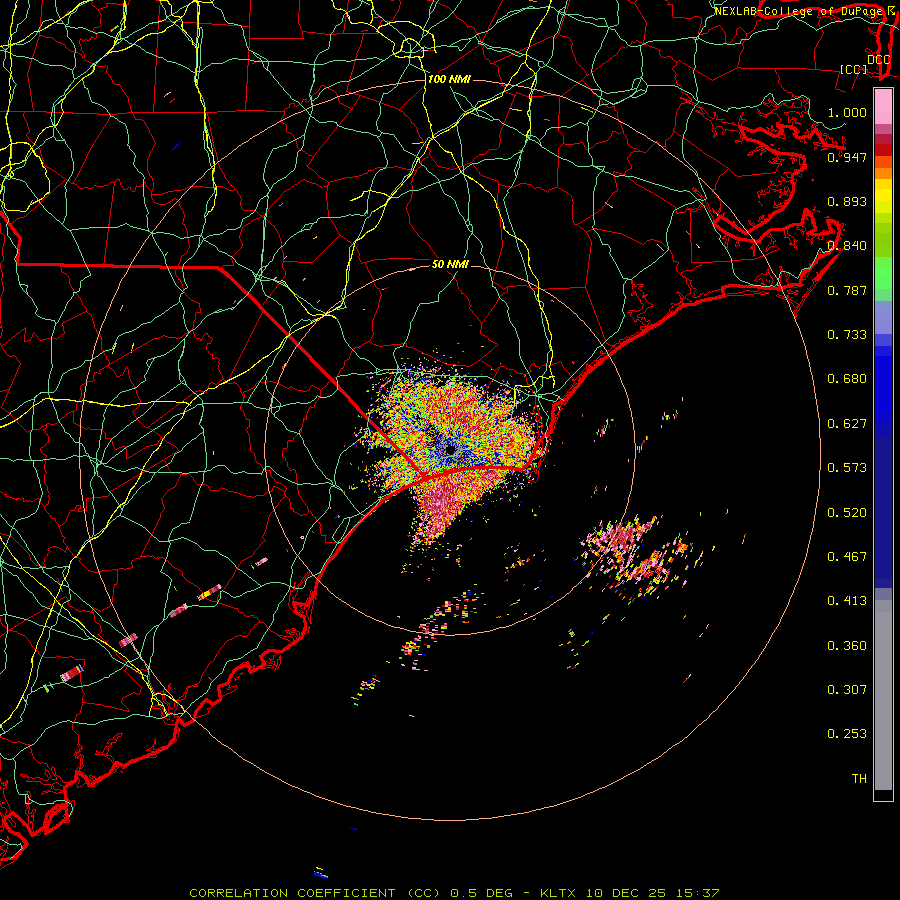This screenshot has height=900, width=900.
Task: Click the '0.840' color scale value
Action: point(847,246)
